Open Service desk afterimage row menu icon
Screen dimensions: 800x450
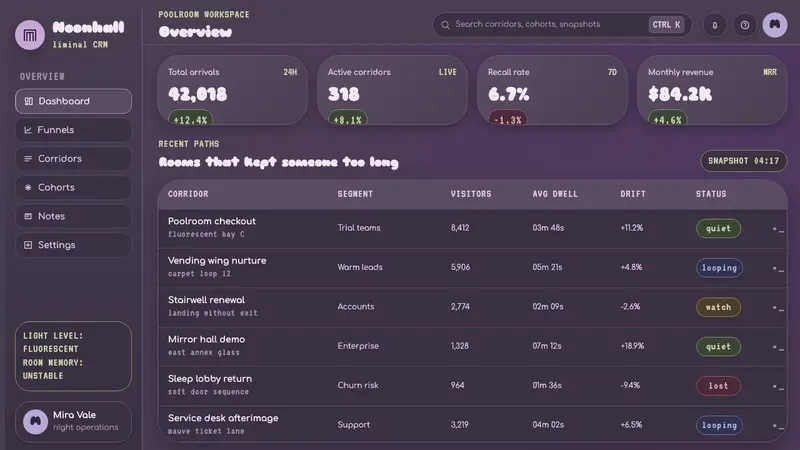[x=778, y=426]
